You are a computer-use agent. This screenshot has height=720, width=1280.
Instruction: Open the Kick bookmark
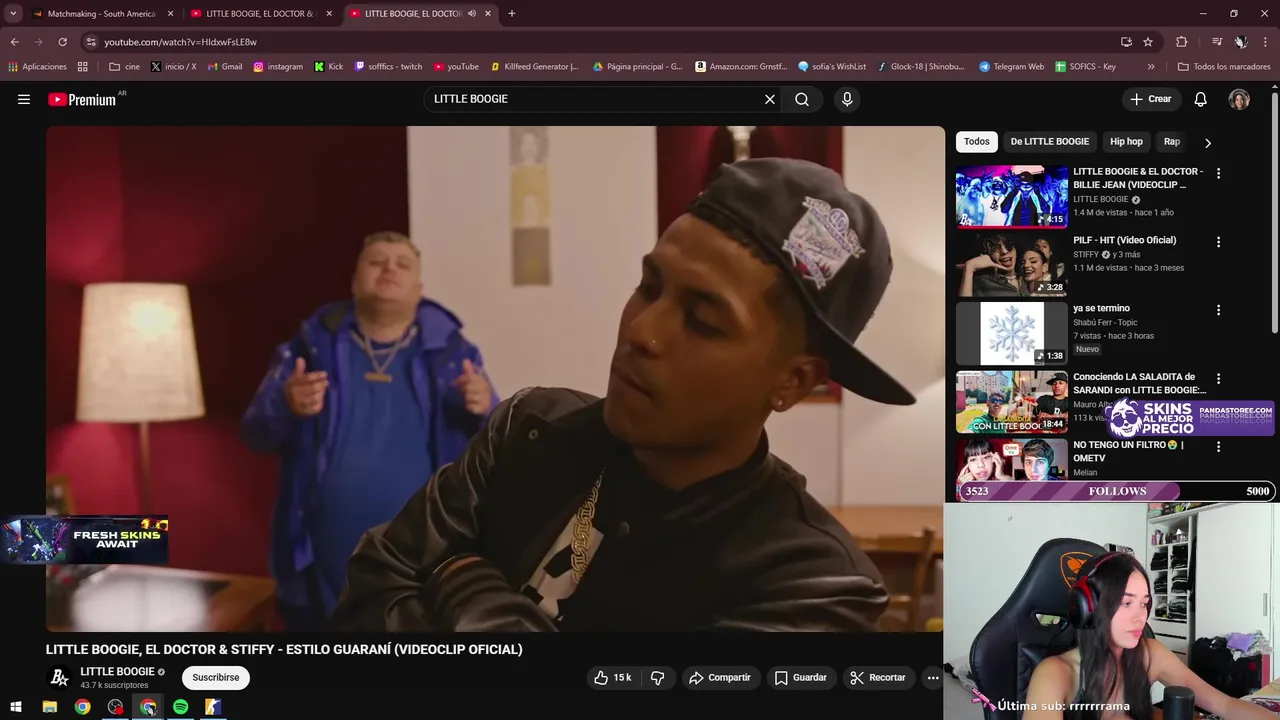tap(328, 67)
